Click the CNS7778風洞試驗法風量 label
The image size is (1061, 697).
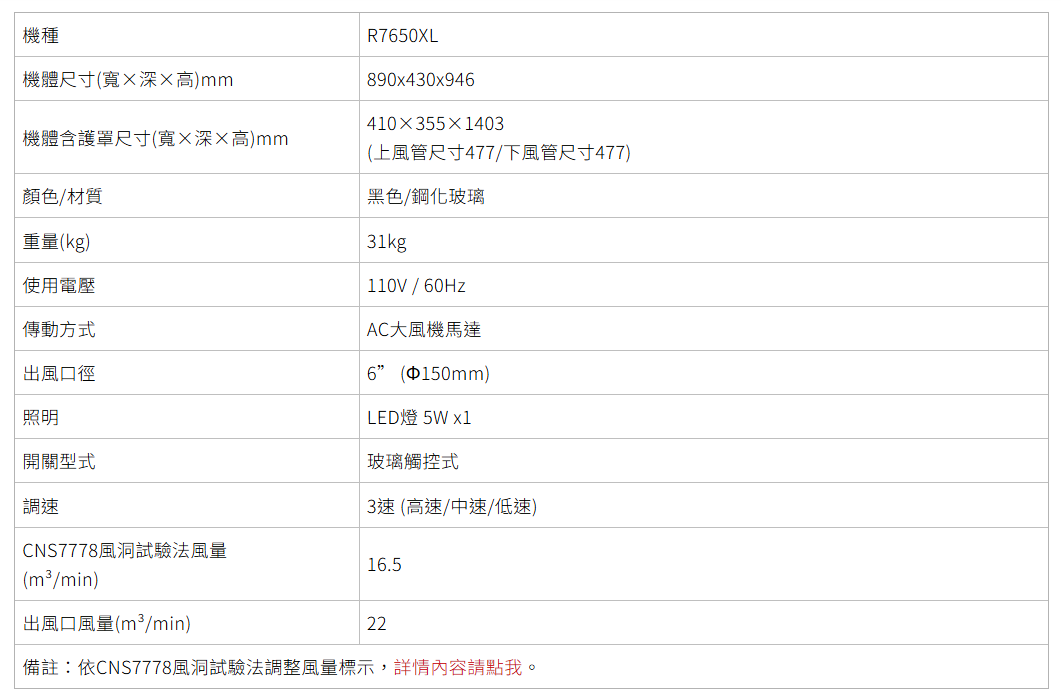click(x=125, y=551)
